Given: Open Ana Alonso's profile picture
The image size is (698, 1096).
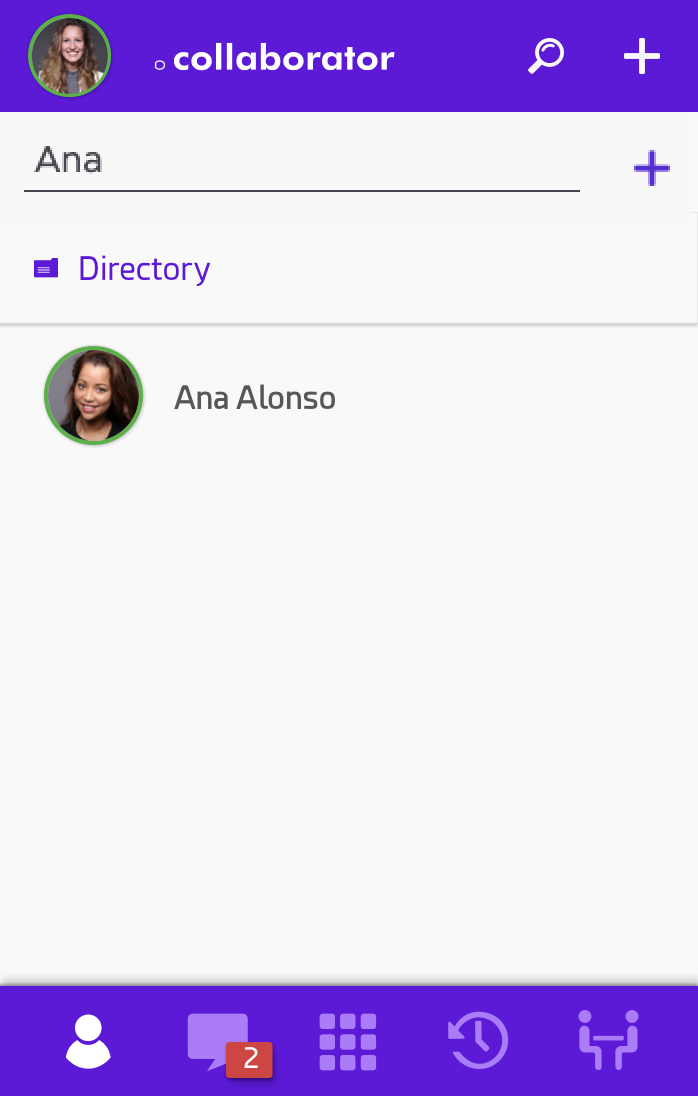Looking at the screenshot, I should pyautogui.click(x=94, y=396).
